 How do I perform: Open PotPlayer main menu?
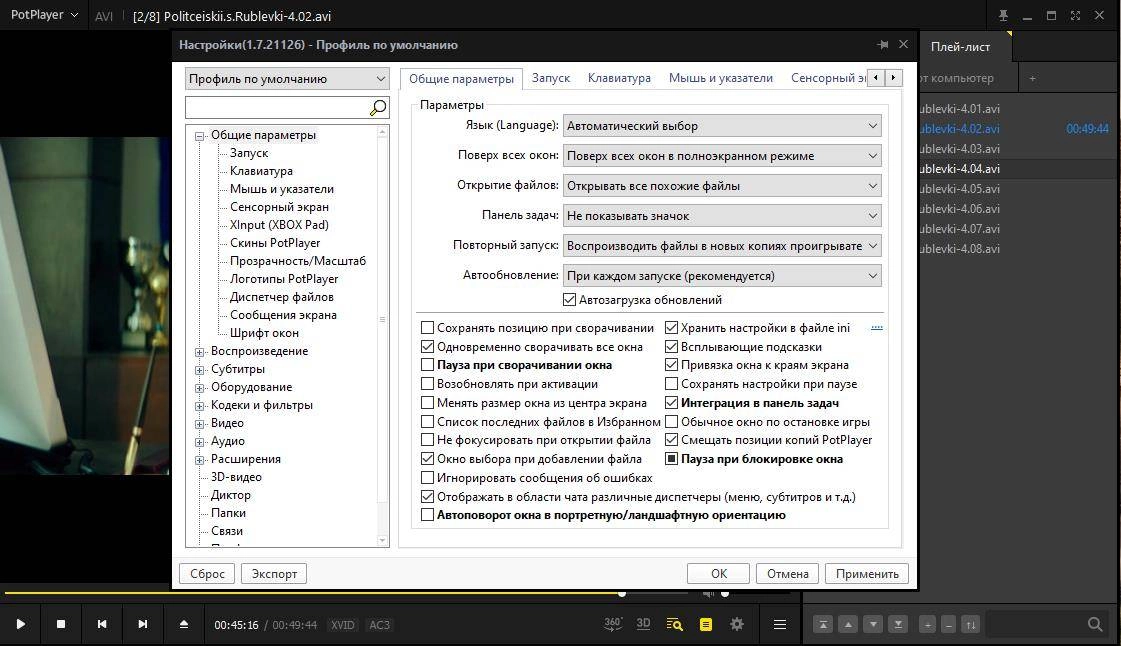(44, 15)
